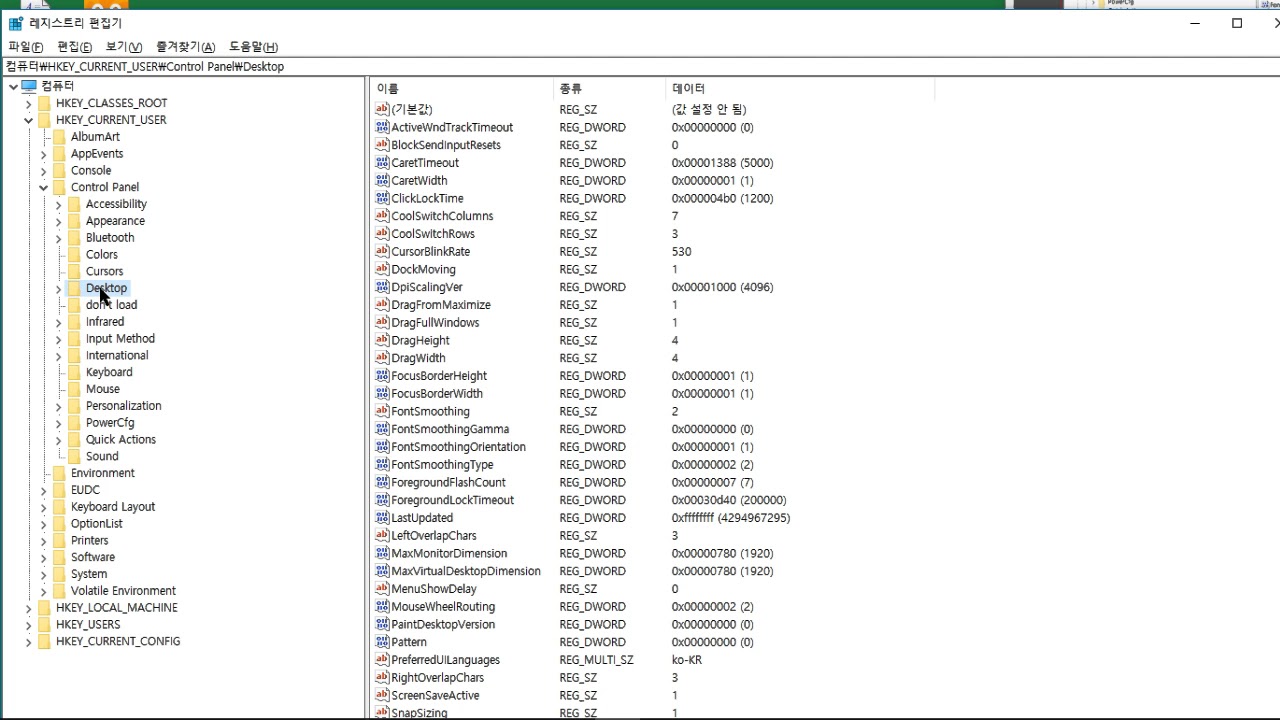This screenshot has height=720, width=1280.
Task: Open the 파일(F) menu
Action: pyautogui.click(x=25, y=47)
